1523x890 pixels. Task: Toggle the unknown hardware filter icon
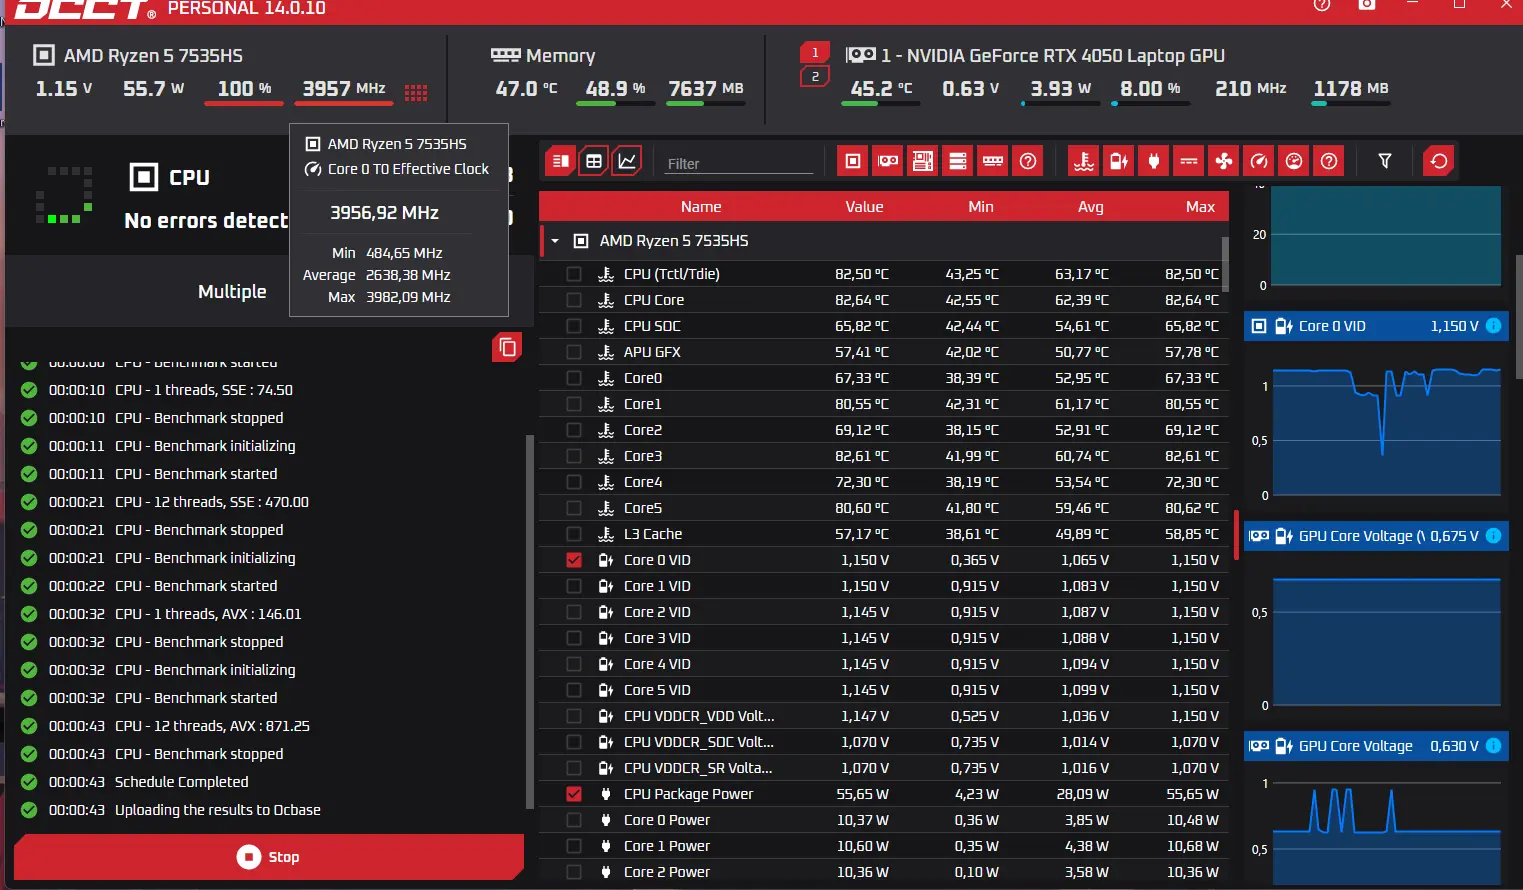pyautogui.click(x=1028, y=161)
